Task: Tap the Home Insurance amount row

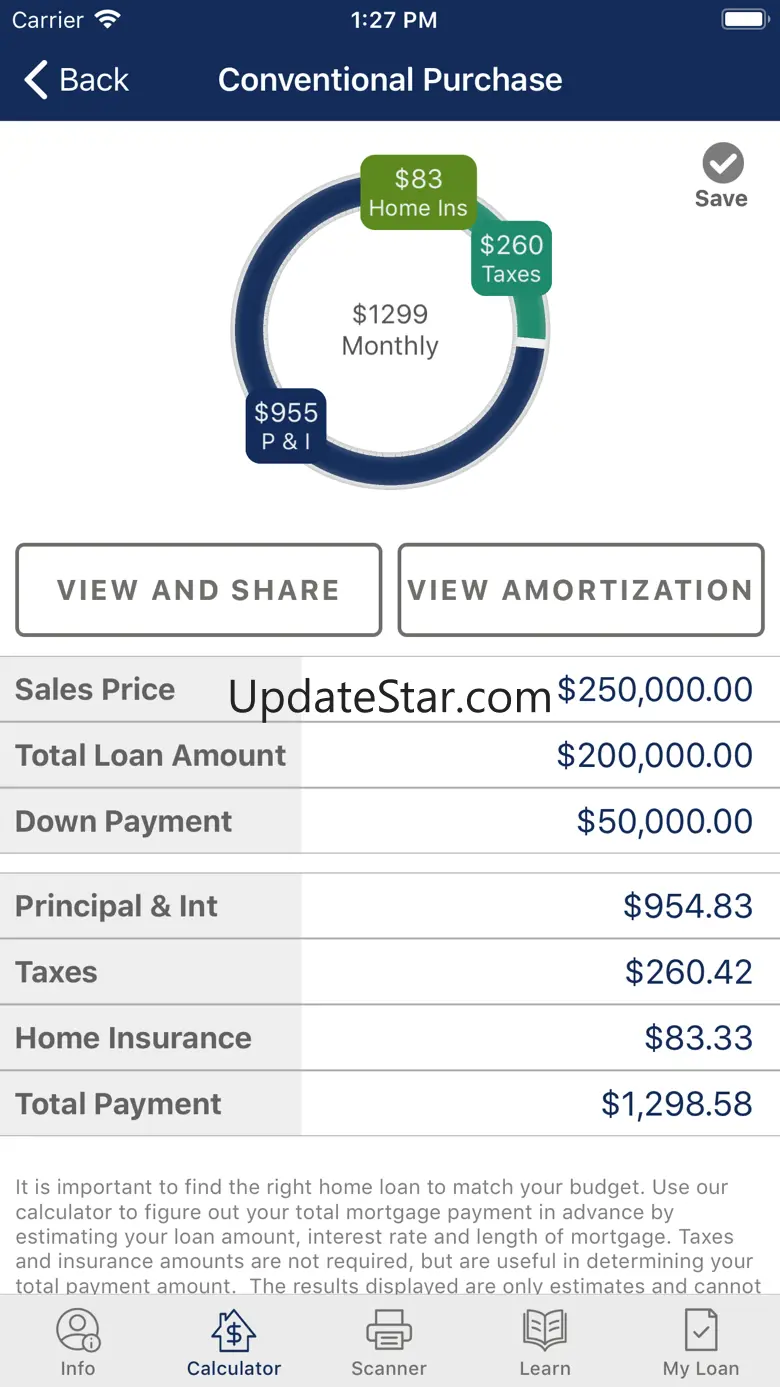Action: coord(698,1037)
